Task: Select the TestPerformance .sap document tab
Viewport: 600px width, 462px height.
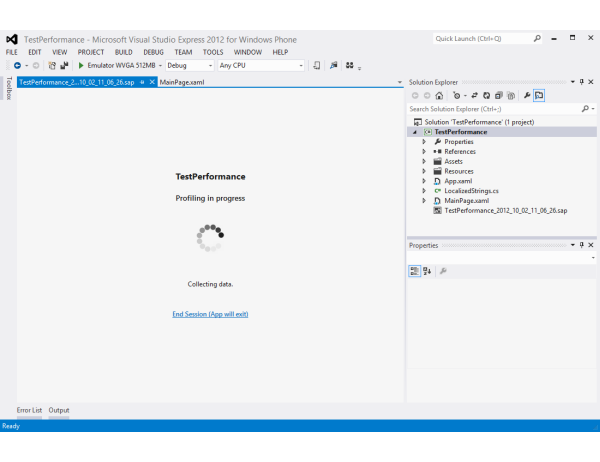Action: click(x=77, y=82)
